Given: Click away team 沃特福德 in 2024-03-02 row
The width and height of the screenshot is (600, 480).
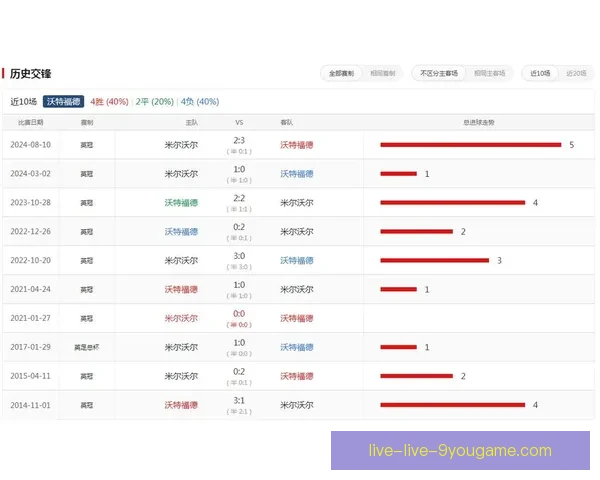Looking at the screenshot, I should coord(297,174).
